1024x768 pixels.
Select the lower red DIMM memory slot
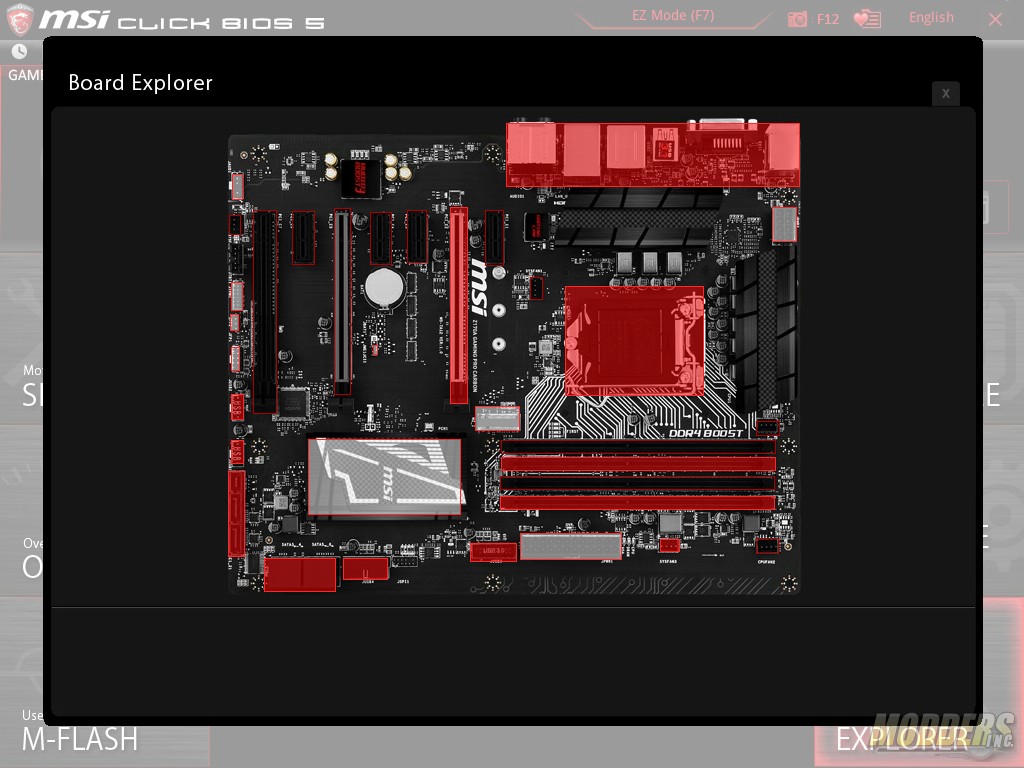tap(637, 502)
